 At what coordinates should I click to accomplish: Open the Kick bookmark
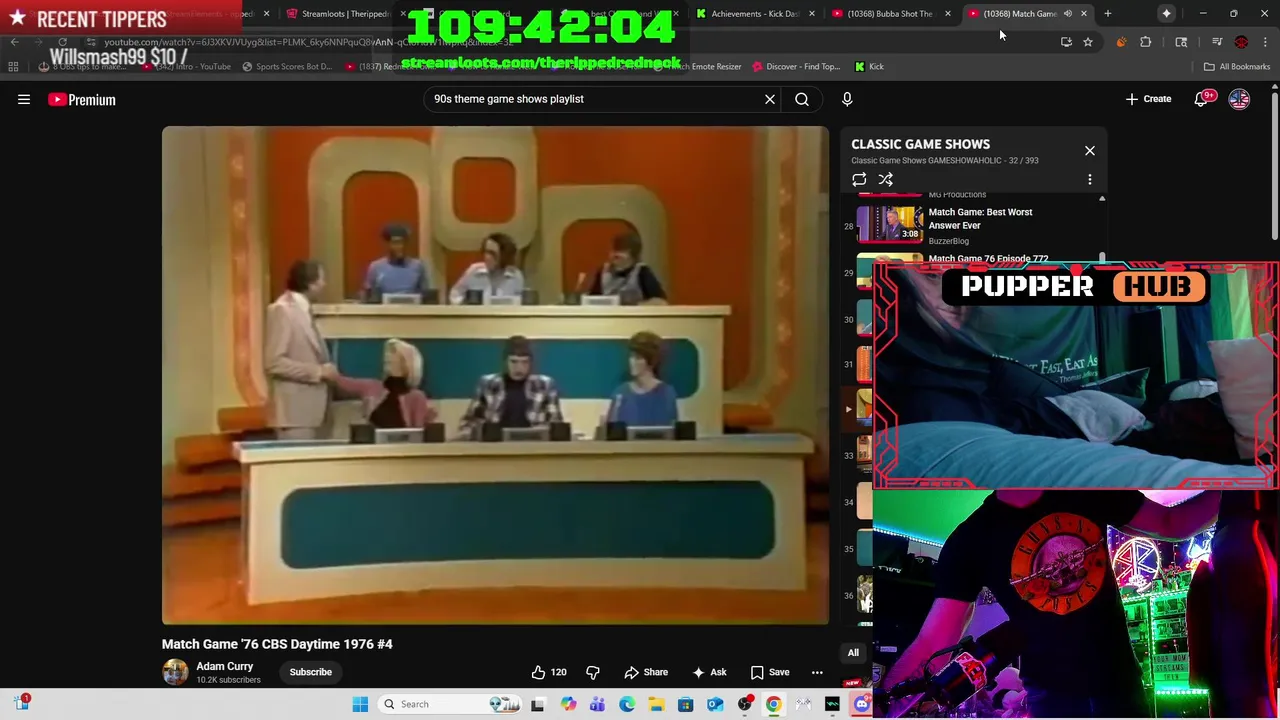coord(869,67)
